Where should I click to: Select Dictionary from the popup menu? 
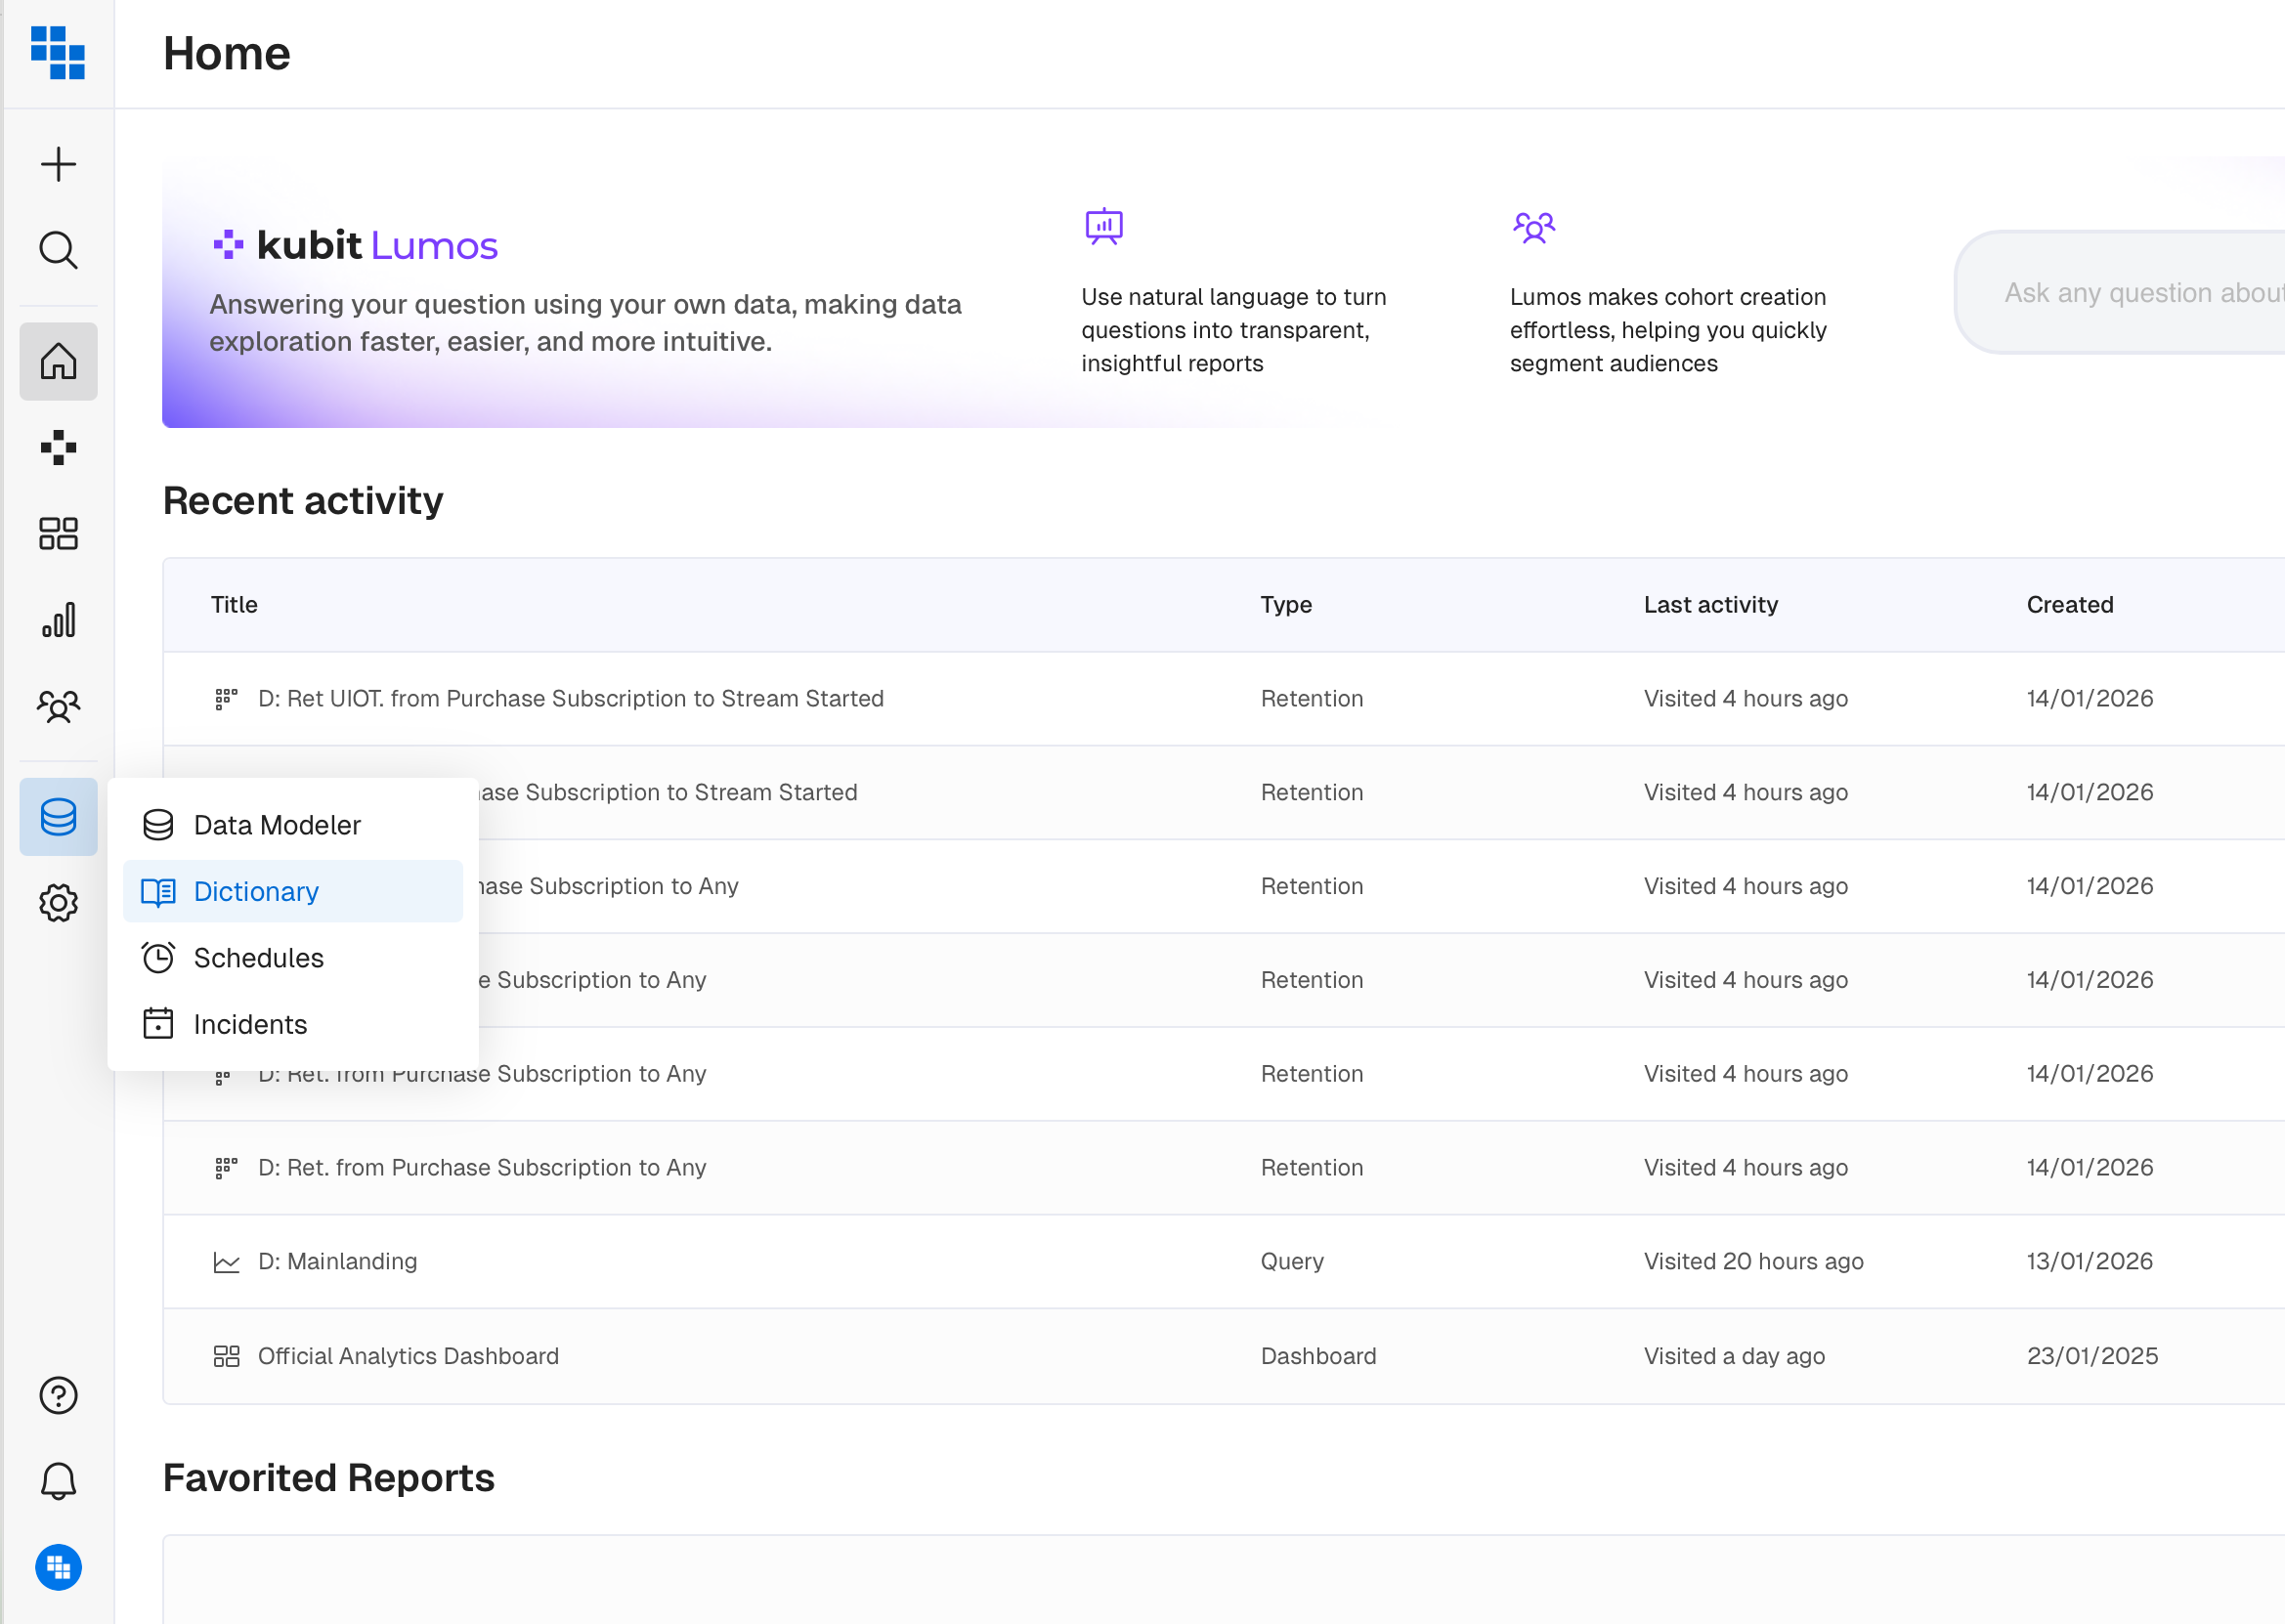[x=256, y=891]
